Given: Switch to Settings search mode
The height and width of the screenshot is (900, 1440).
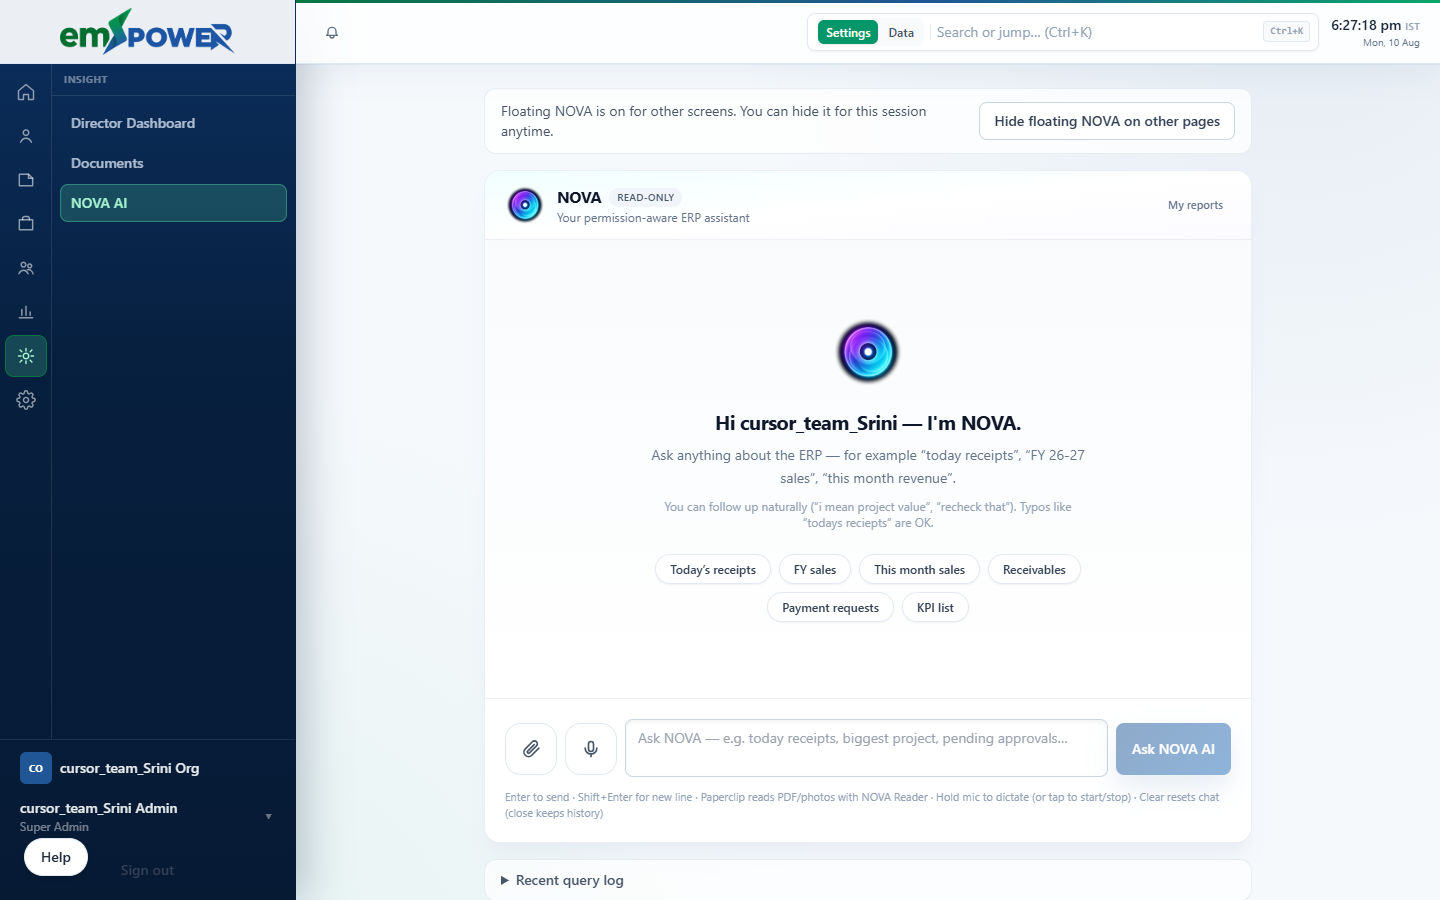Looking at the screenshot, I should (848, 32).
